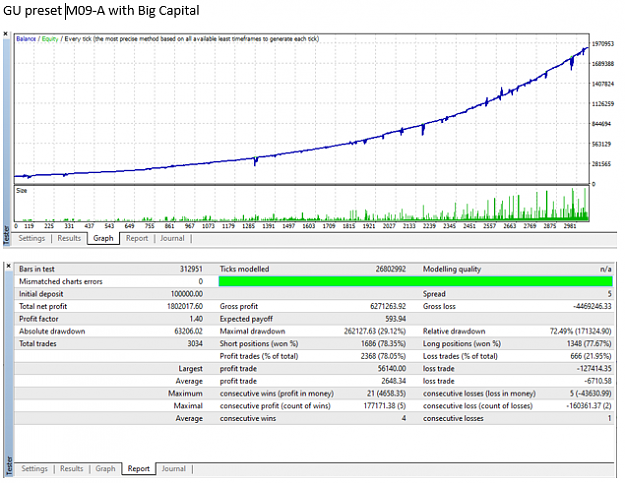Click 'consecutive wins (profit in money)' label
This screenshot has height=483, width=625.
(x=277, y=393)
